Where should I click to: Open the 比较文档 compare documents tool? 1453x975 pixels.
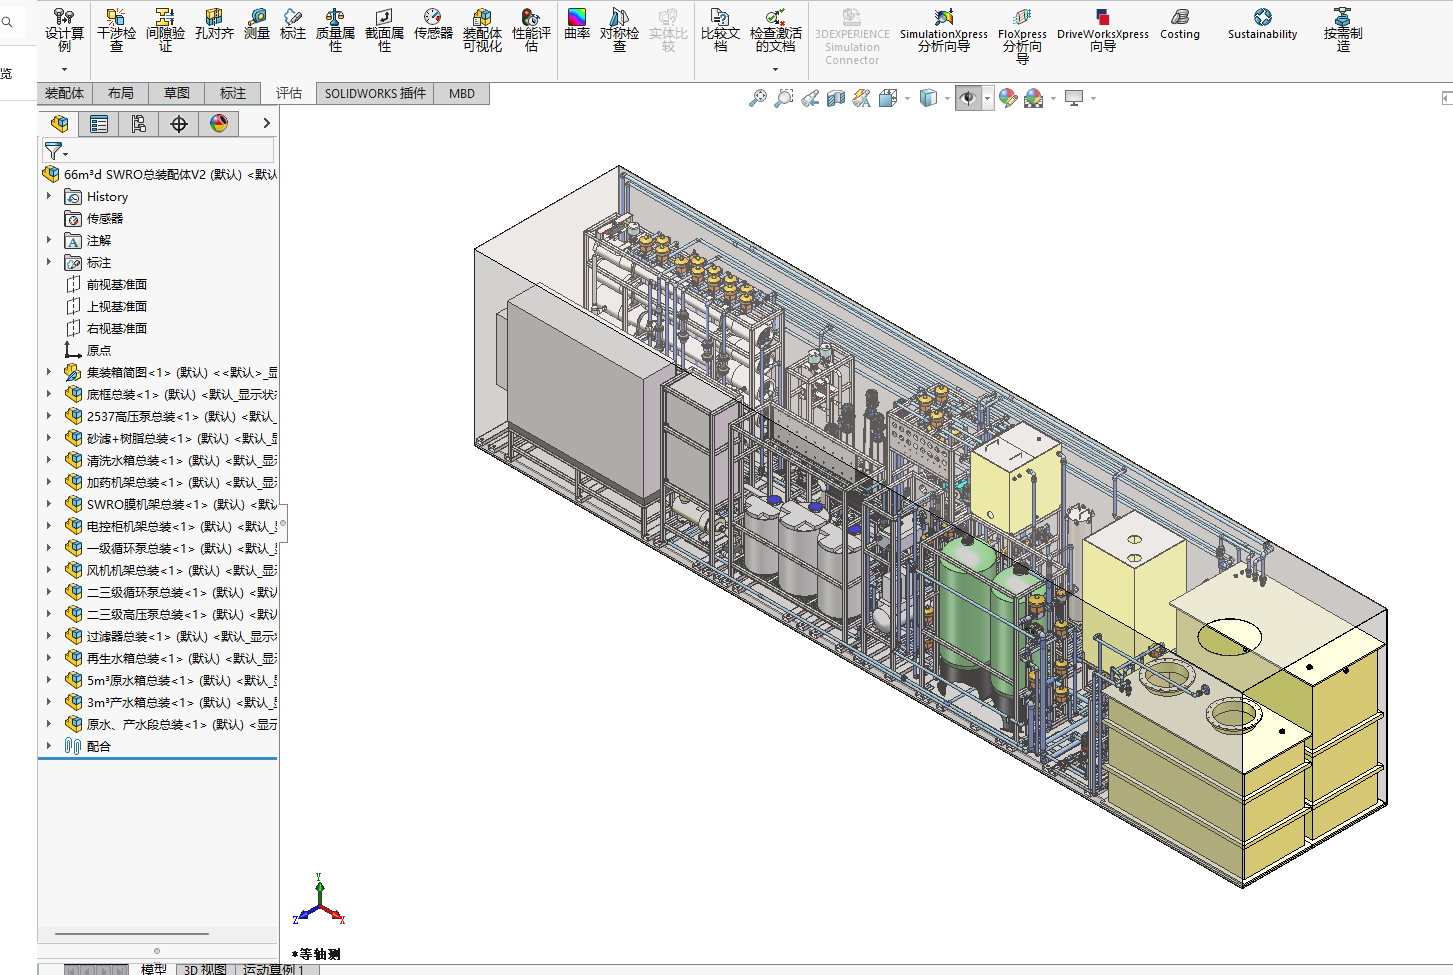720,30
